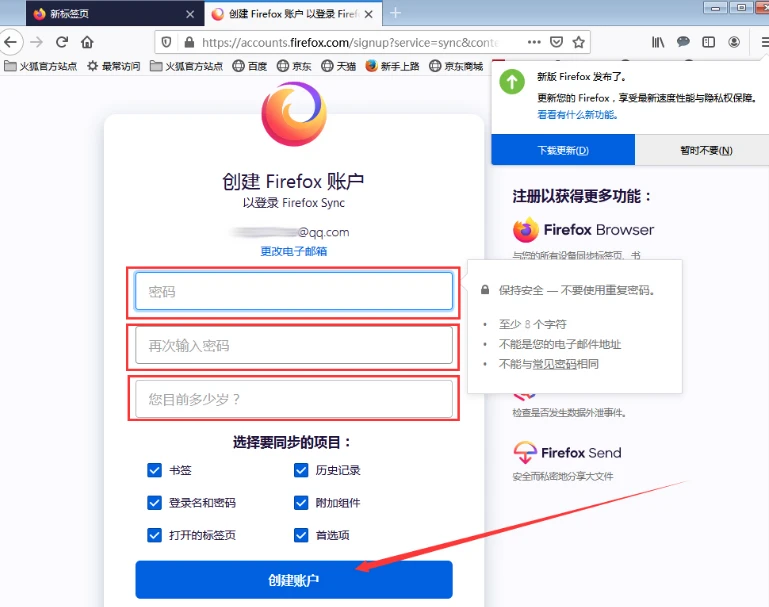Open the 新手上路 bookmark
This screenshot has height=607, width=769.
click(392, 66)
